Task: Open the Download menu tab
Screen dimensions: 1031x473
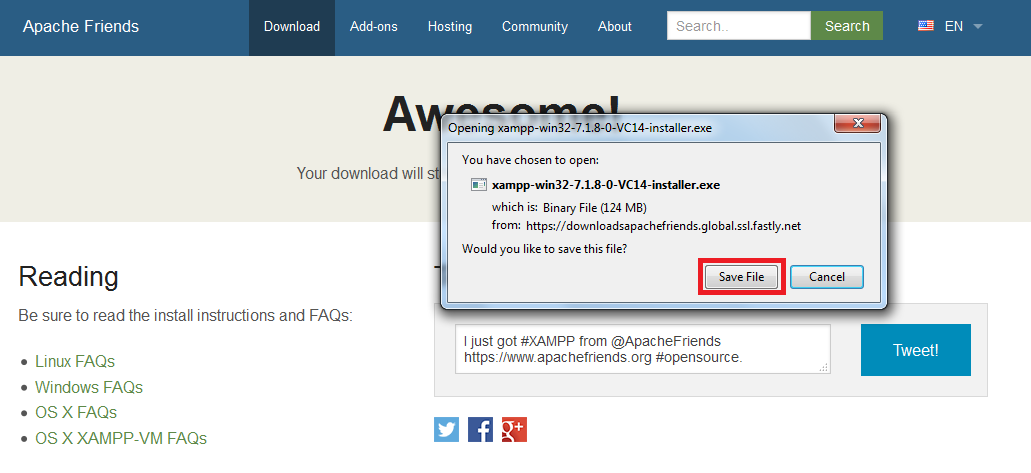Action: click(292, 27)
